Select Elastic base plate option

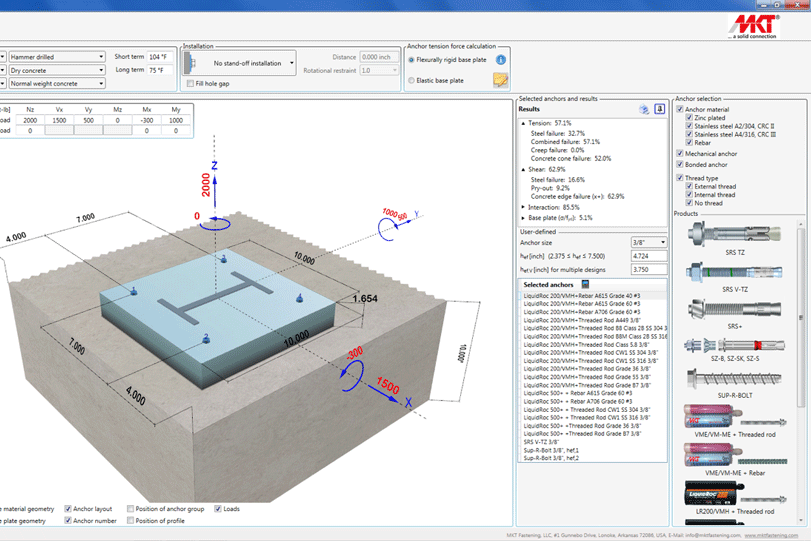pos(412,81)
